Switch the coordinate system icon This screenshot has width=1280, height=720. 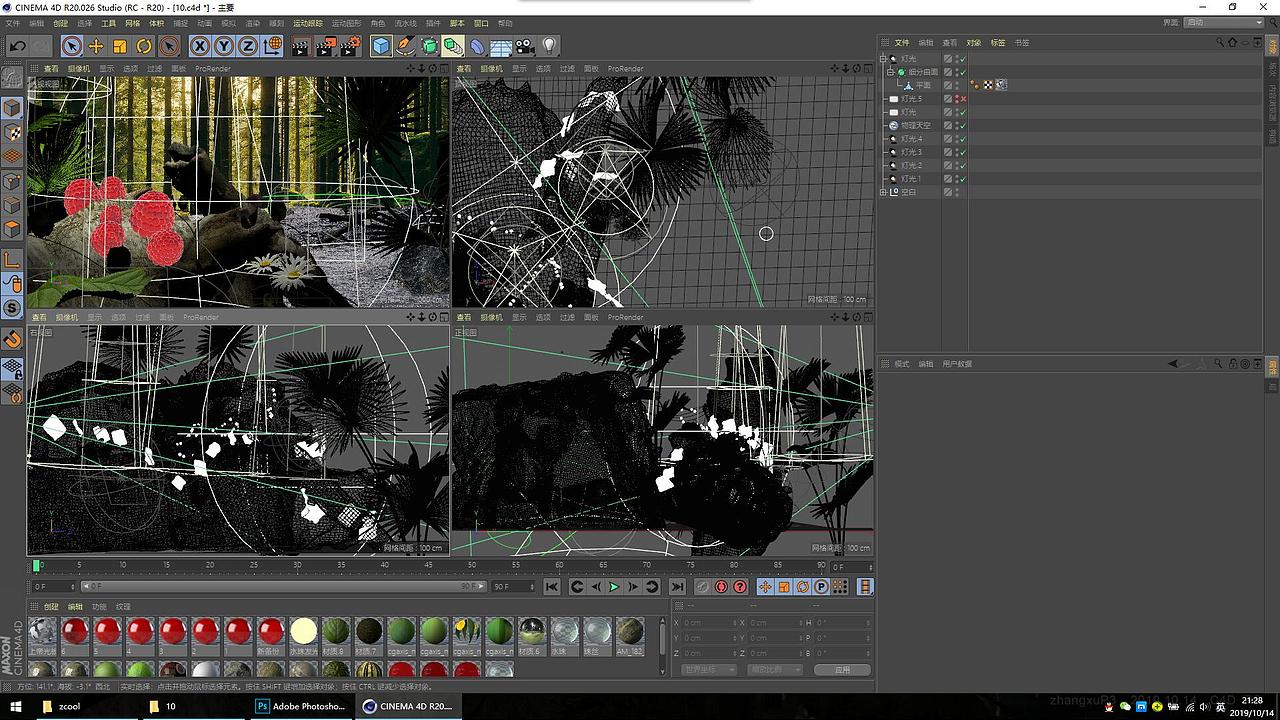point(272,46)
